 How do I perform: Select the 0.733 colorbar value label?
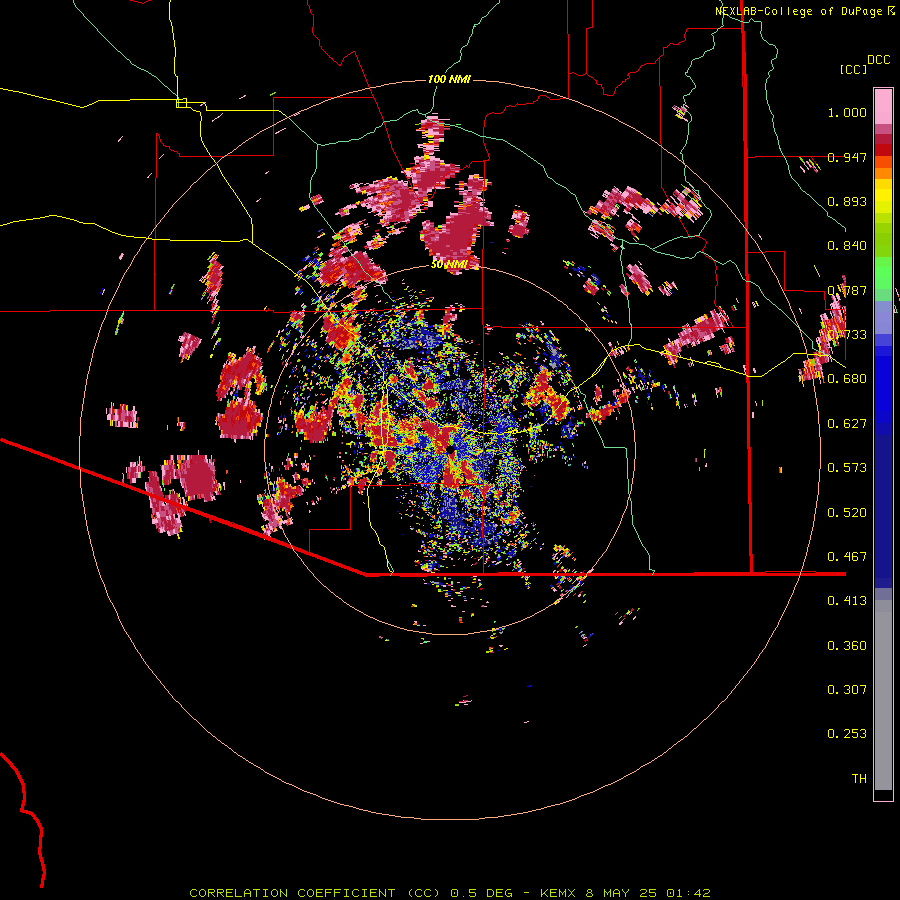pos(847,334)
